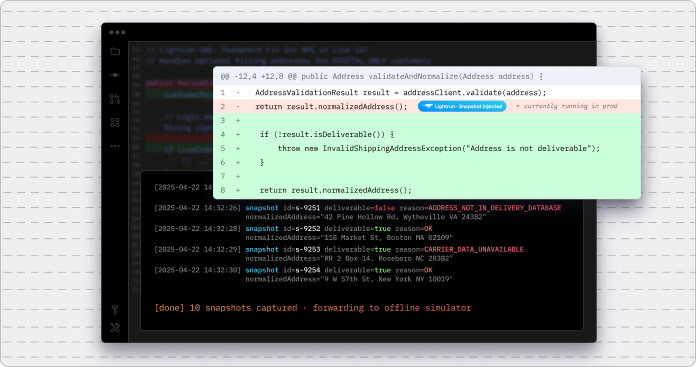Select added line "if (!result.isDeliverable()) {"
The width and height of the screenshot is (696, 367).
(x=327, y=134)
